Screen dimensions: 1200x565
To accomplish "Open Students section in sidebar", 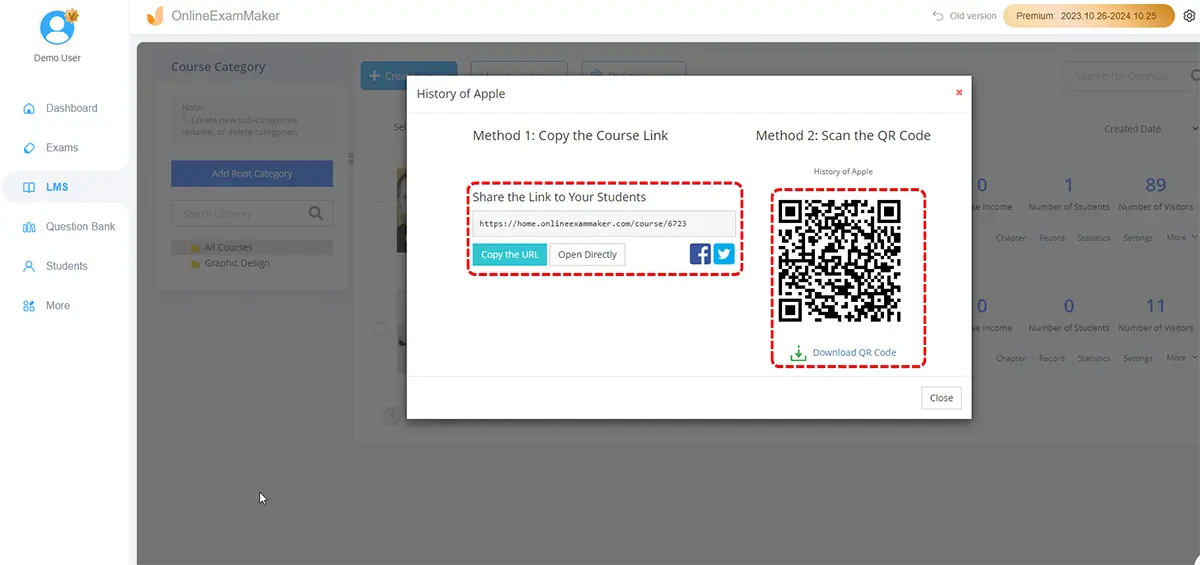I will click(x=66, y=266).
